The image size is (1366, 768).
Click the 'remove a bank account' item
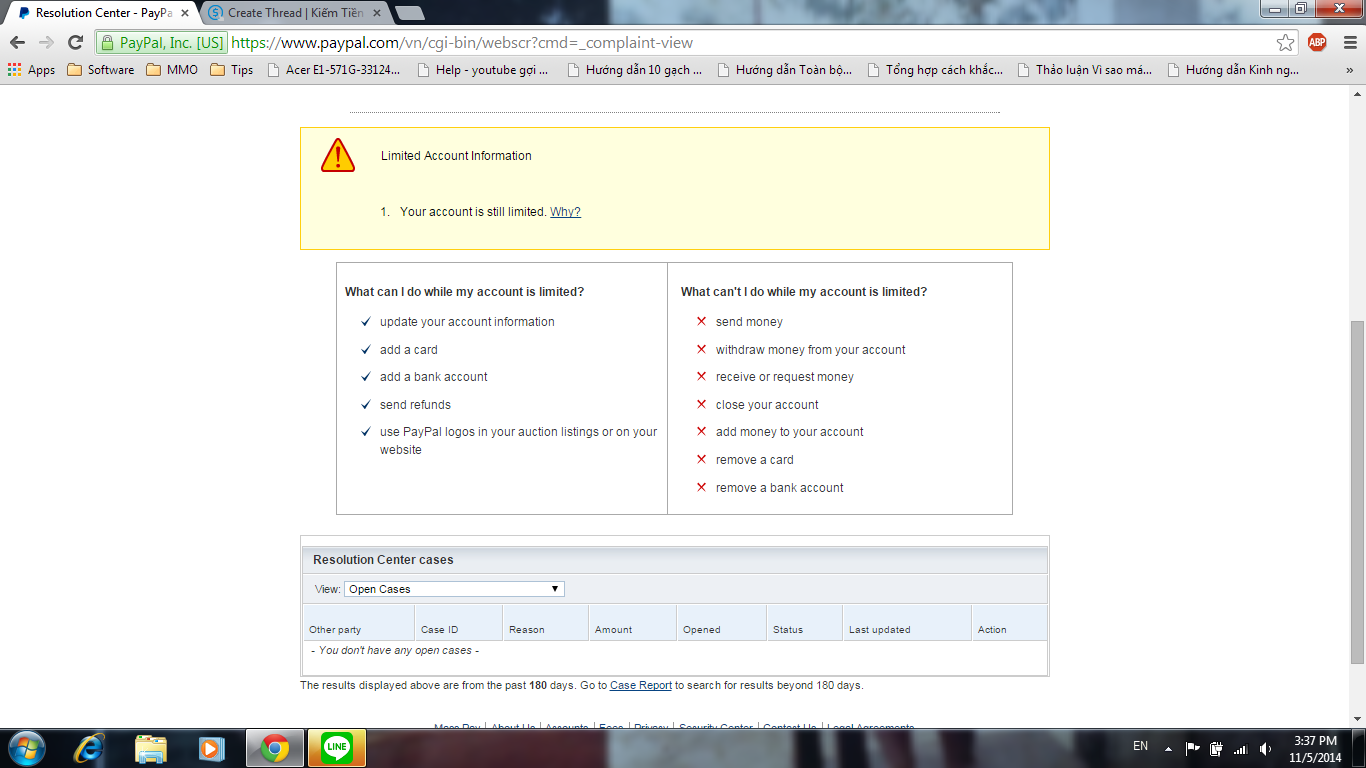click(780, 488)
